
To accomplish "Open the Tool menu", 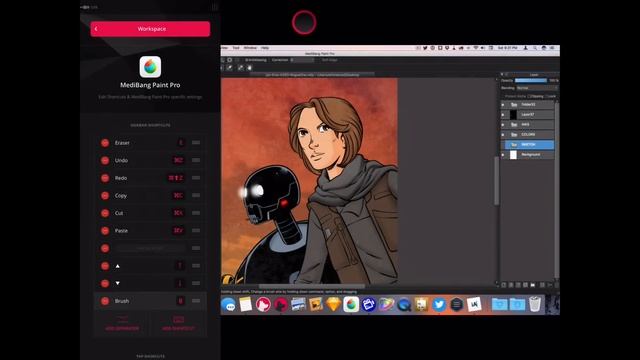I will click(x=236, y=48).
